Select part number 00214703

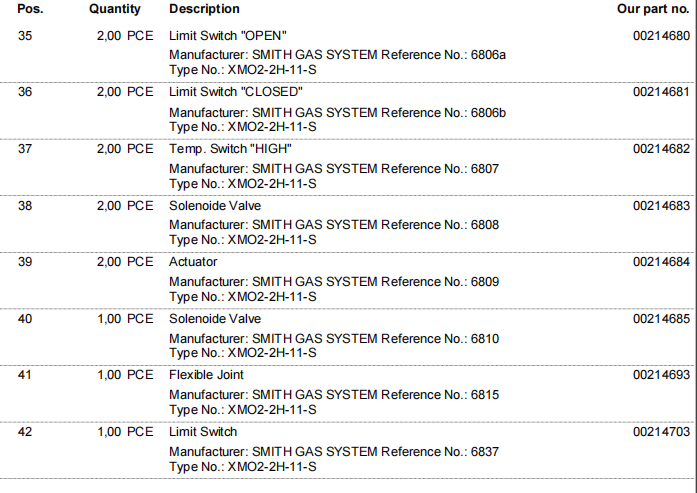pos(661,432)
